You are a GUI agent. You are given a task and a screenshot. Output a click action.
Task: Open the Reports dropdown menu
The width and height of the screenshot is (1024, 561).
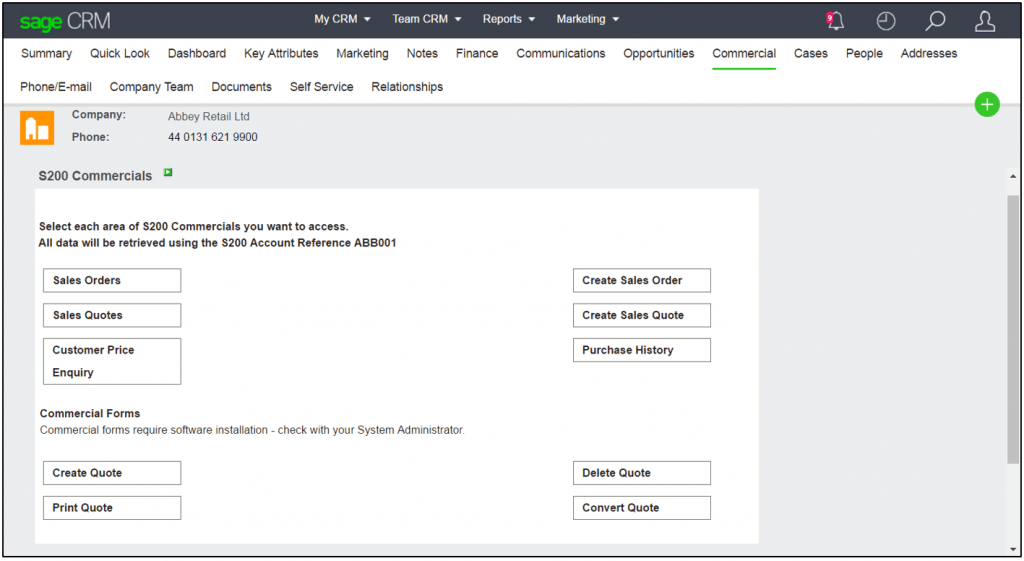pyautogui.click(x=509, y=19)
